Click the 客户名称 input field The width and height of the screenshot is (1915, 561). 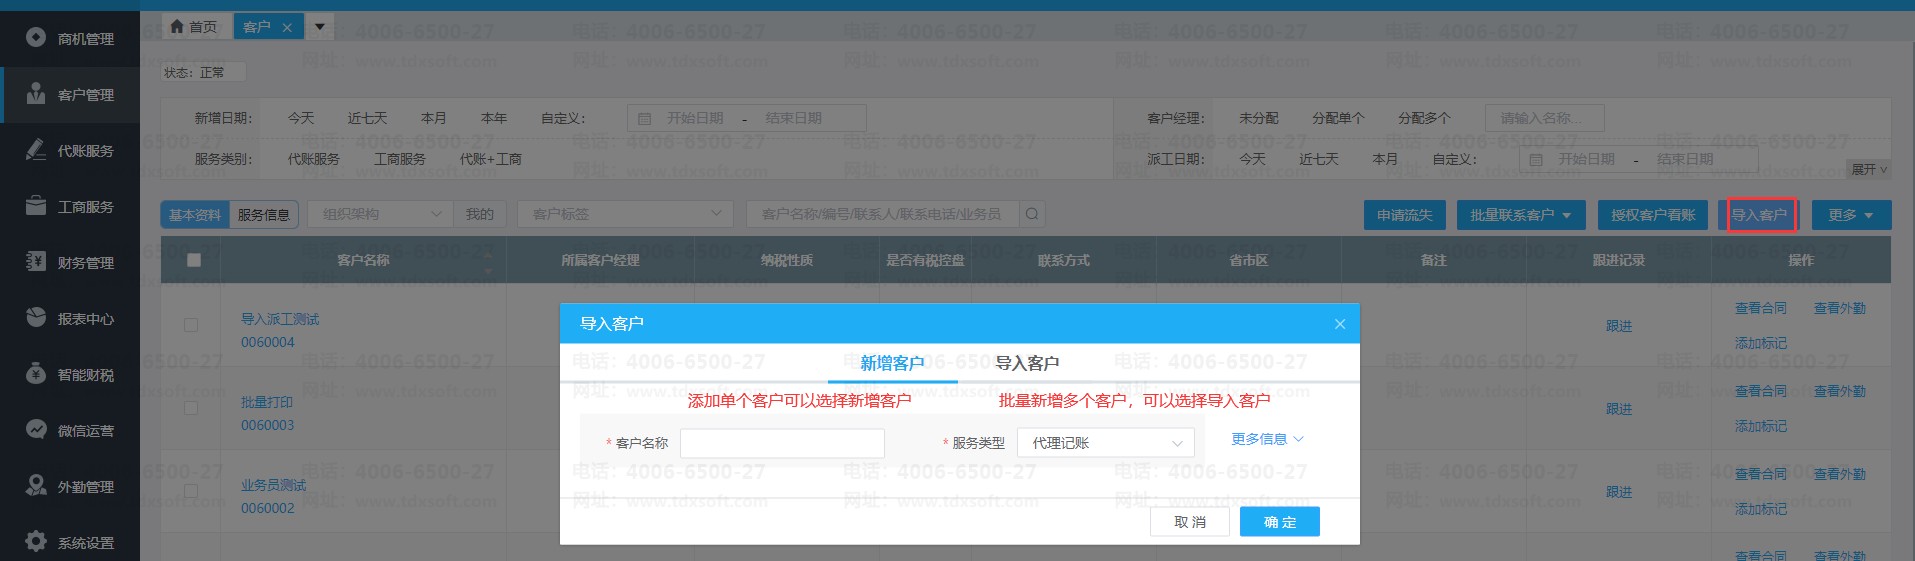[x=782, y=443]
